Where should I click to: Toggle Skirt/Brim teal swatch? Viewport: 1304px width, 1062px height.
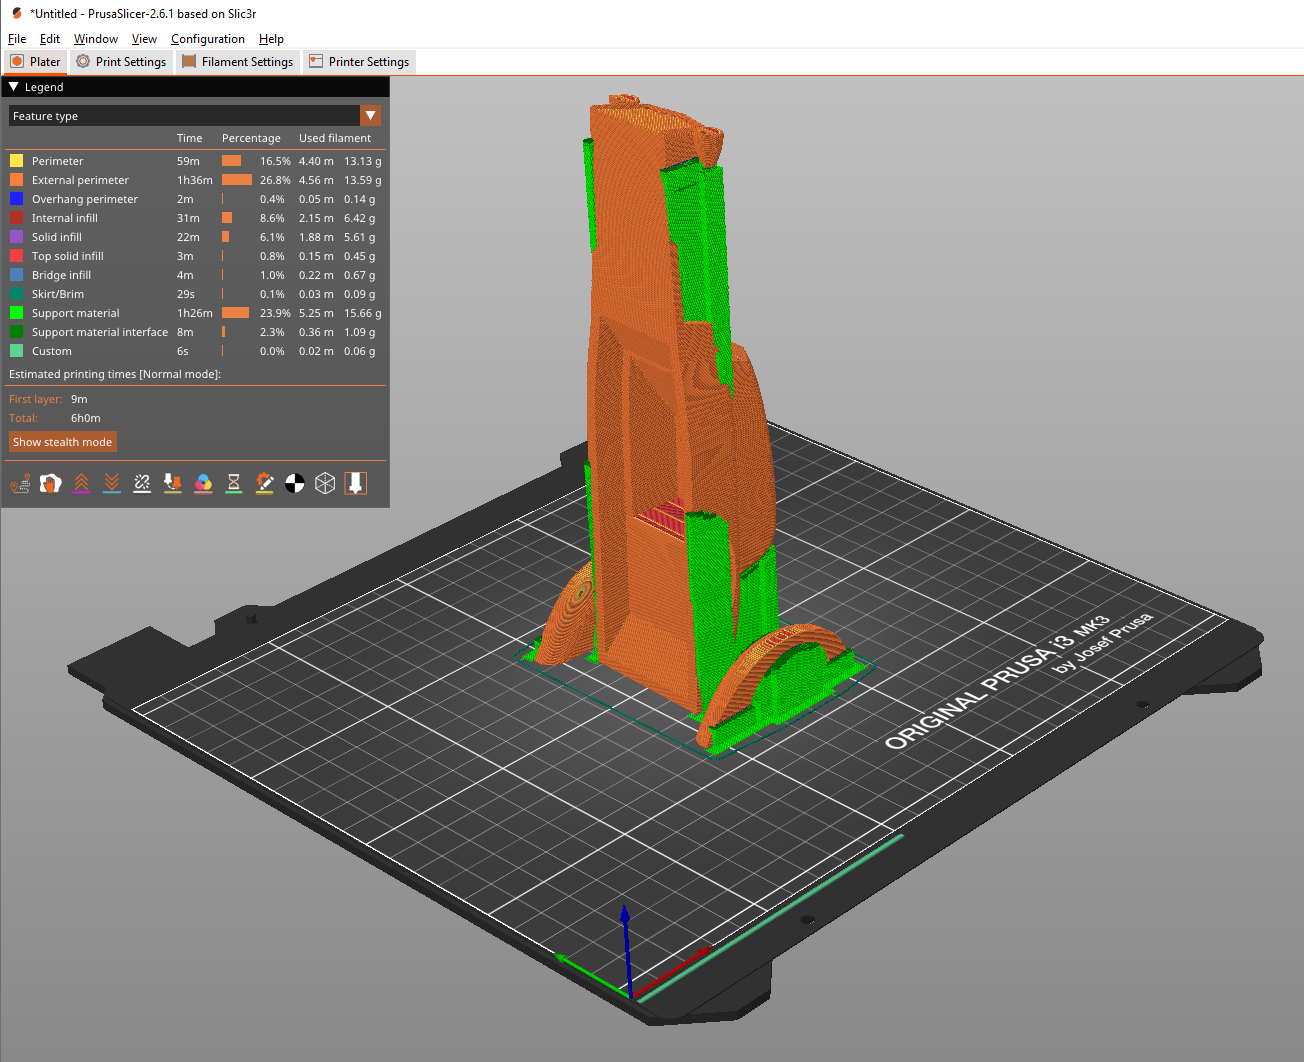click(16, 294)
